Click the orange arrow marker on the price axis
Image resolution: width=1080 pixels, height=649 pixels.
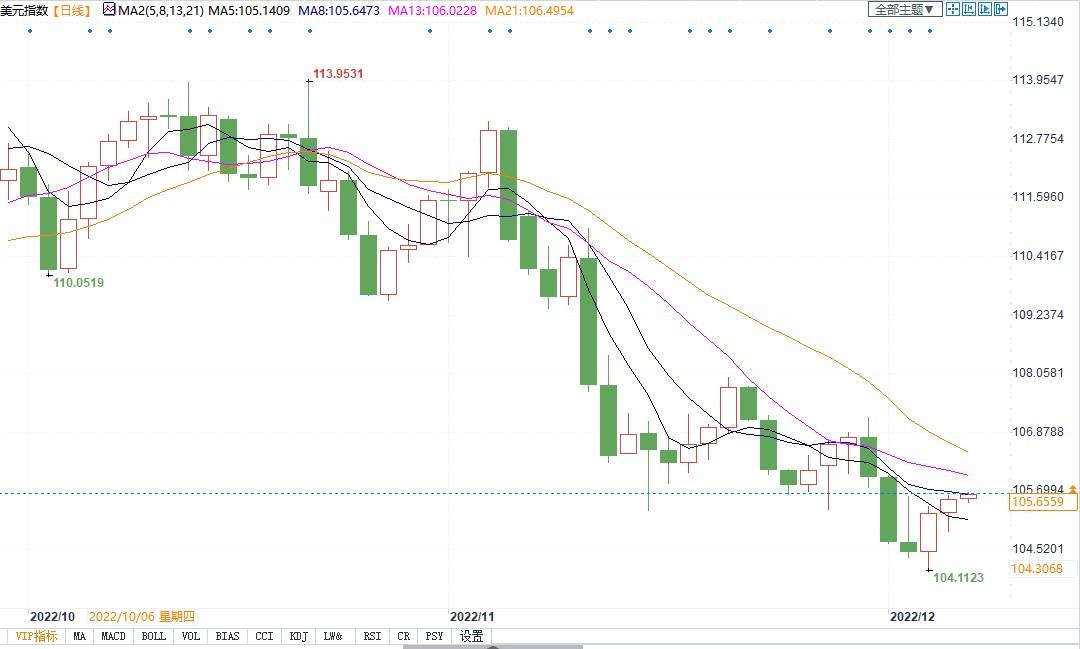click(1074, 489)
